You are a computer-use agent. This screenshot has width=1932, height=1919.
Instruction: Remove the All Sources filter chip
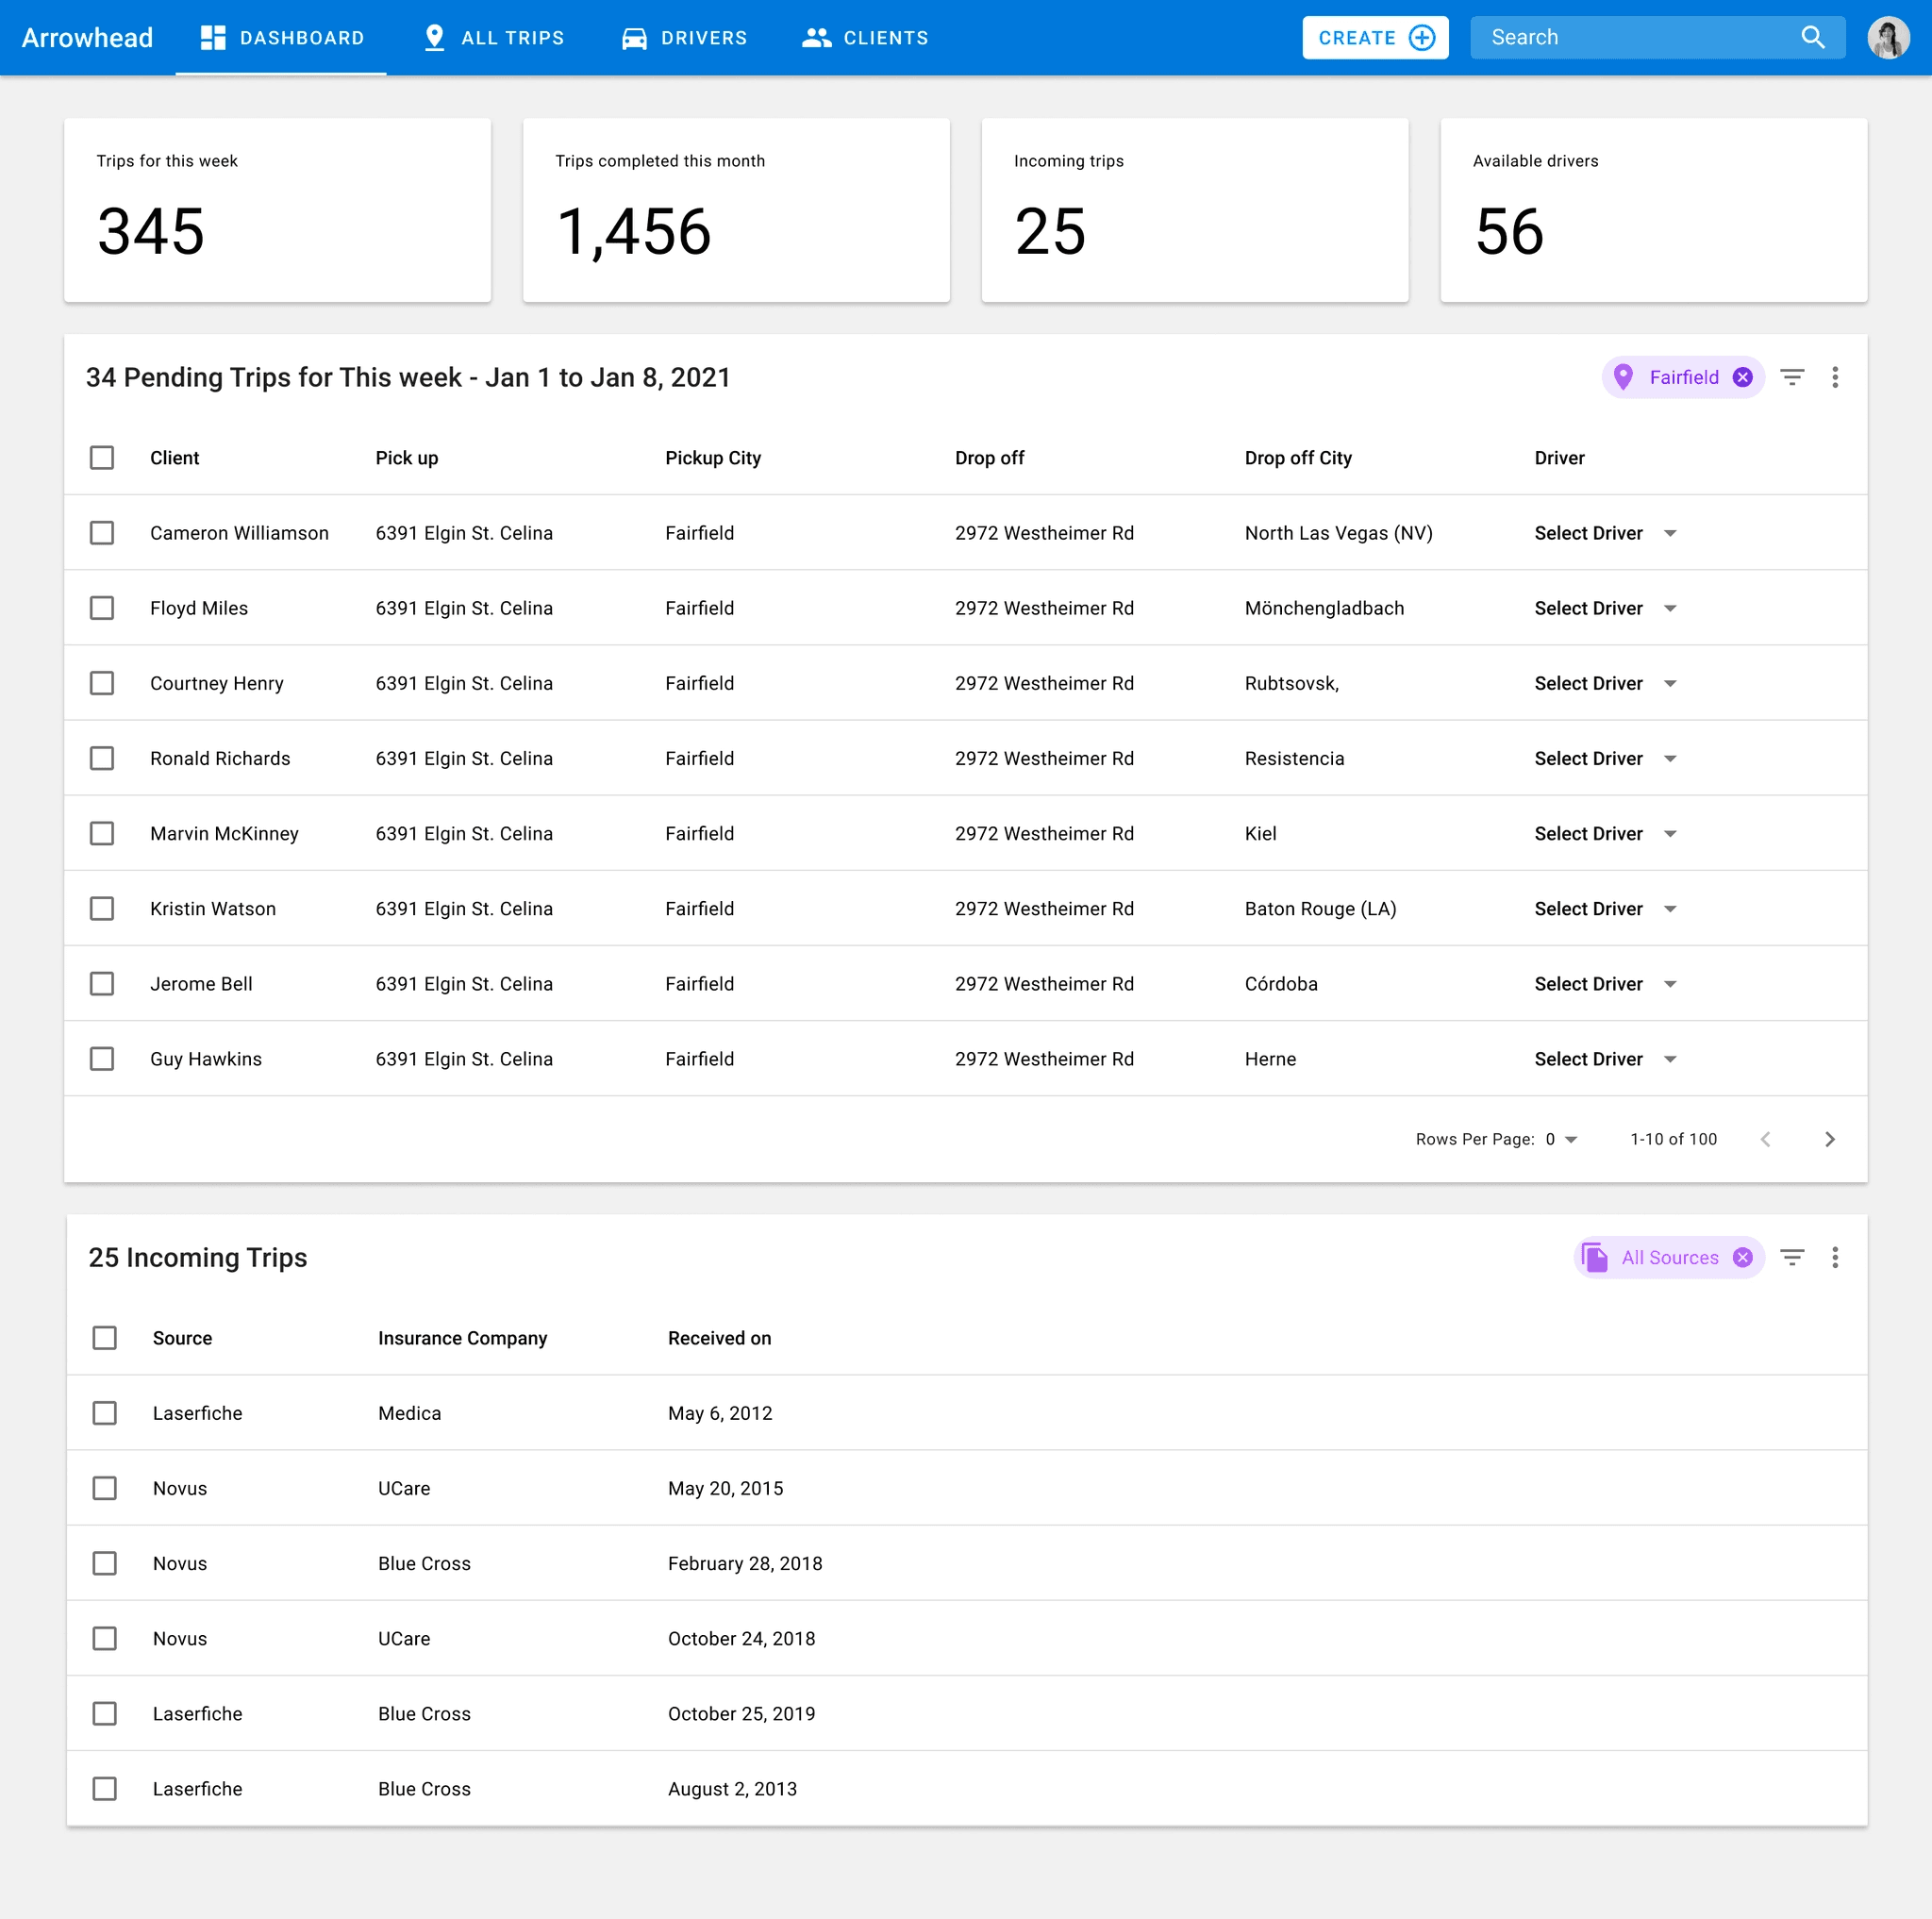coord(1742,1257)
